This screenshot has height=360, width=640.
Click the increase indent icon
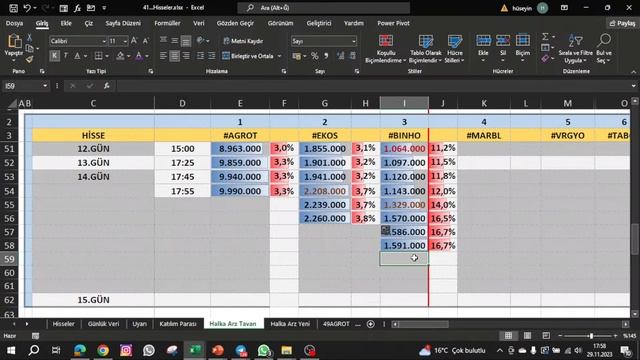[211, 56]
